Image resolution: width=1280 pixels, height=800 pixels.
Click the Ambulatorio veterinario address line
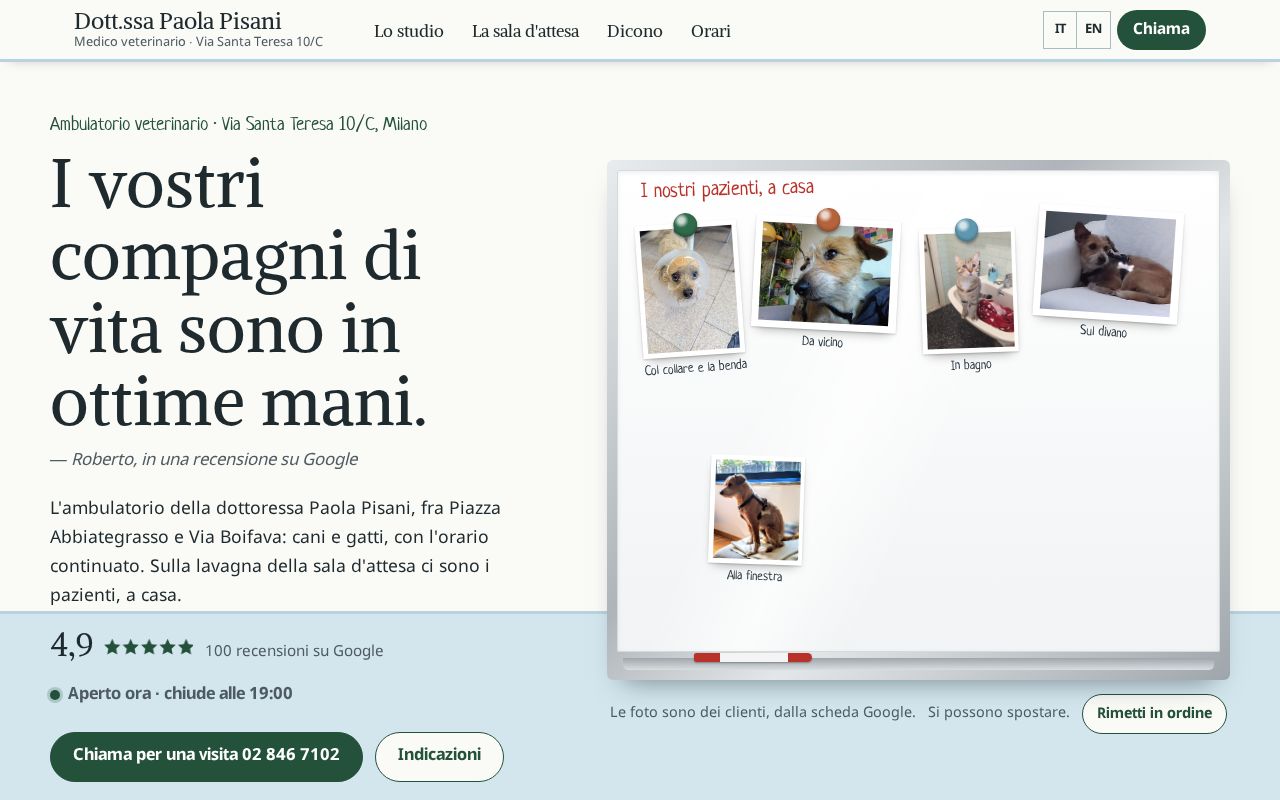coord(238,125)
